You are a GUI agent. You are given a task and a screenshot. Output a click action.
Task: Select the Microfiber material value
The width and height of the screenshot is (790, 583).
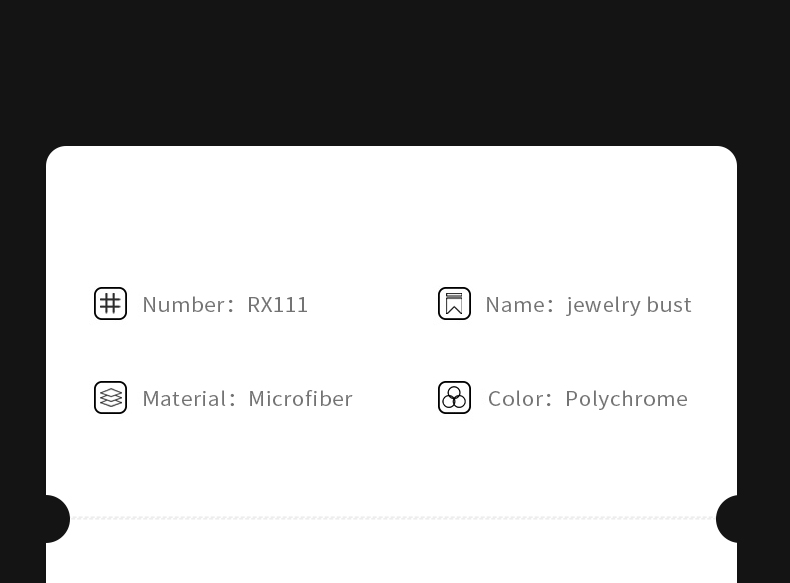point(300,398)
